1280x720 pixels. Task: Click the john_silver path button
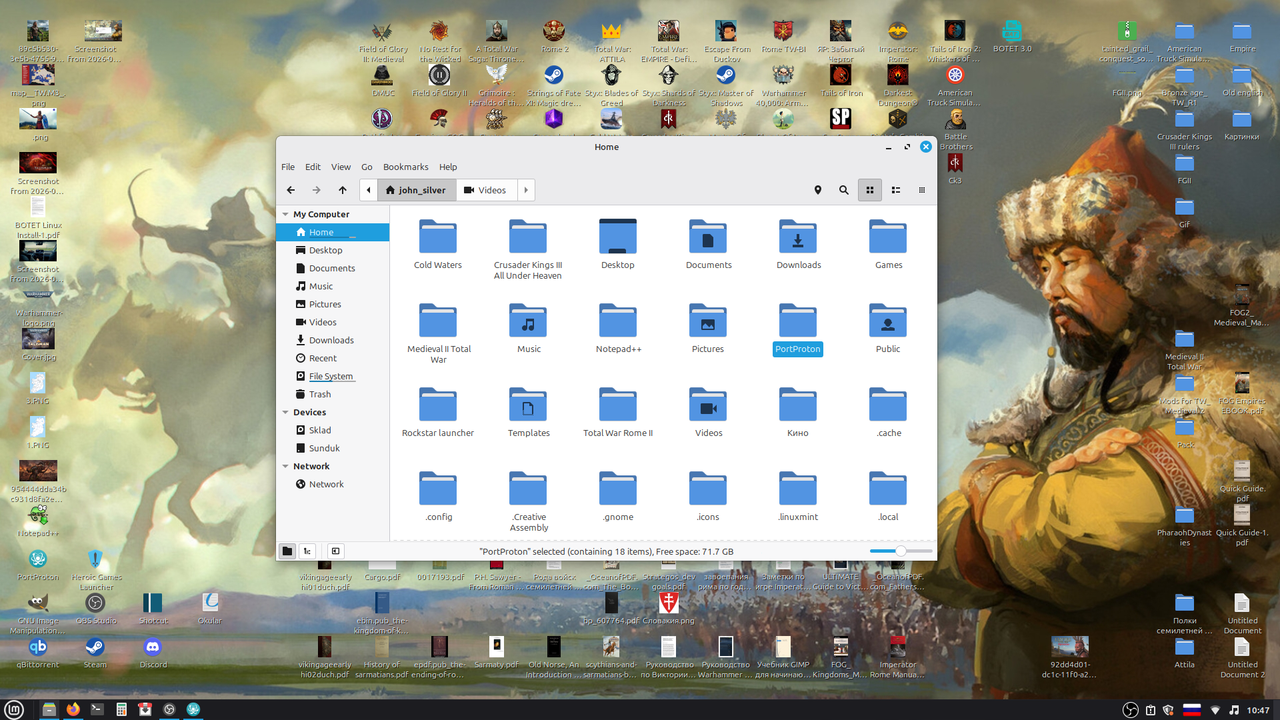coord(416,190)
